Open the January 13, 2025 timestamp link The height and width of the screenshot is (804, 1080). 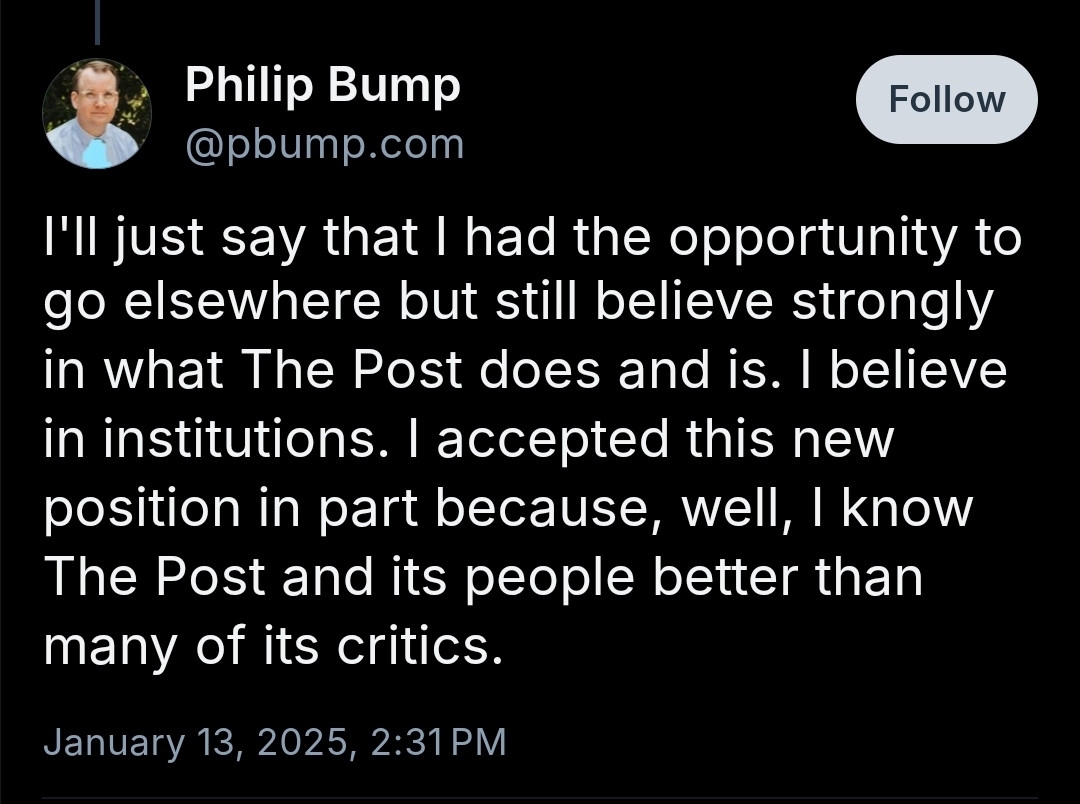coord(275,742)
